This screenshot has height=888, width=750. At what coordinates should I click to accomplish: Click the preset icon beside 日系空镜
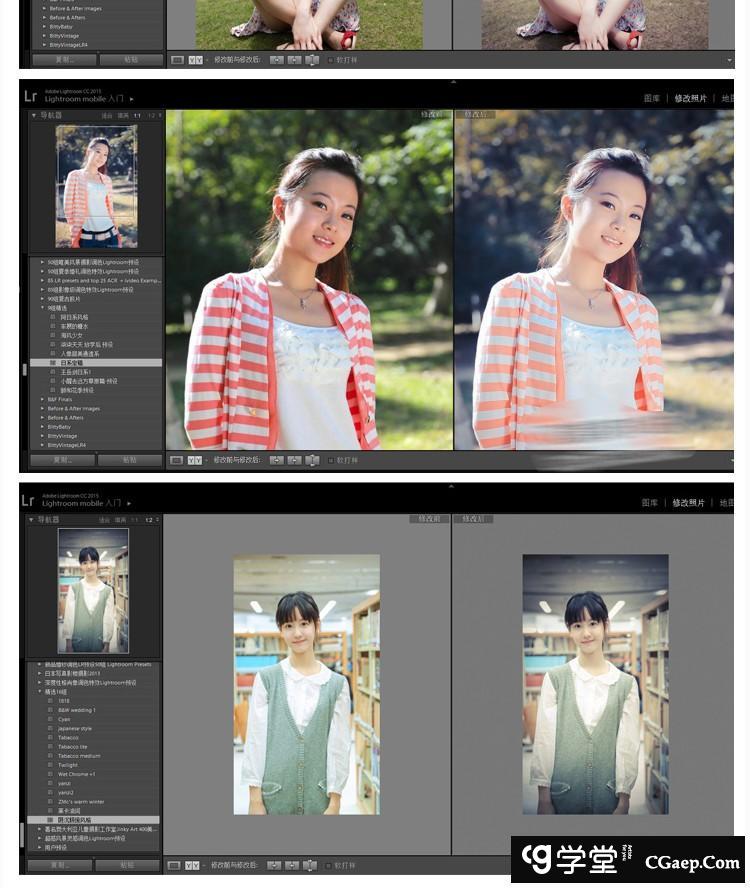coord(52,362)
